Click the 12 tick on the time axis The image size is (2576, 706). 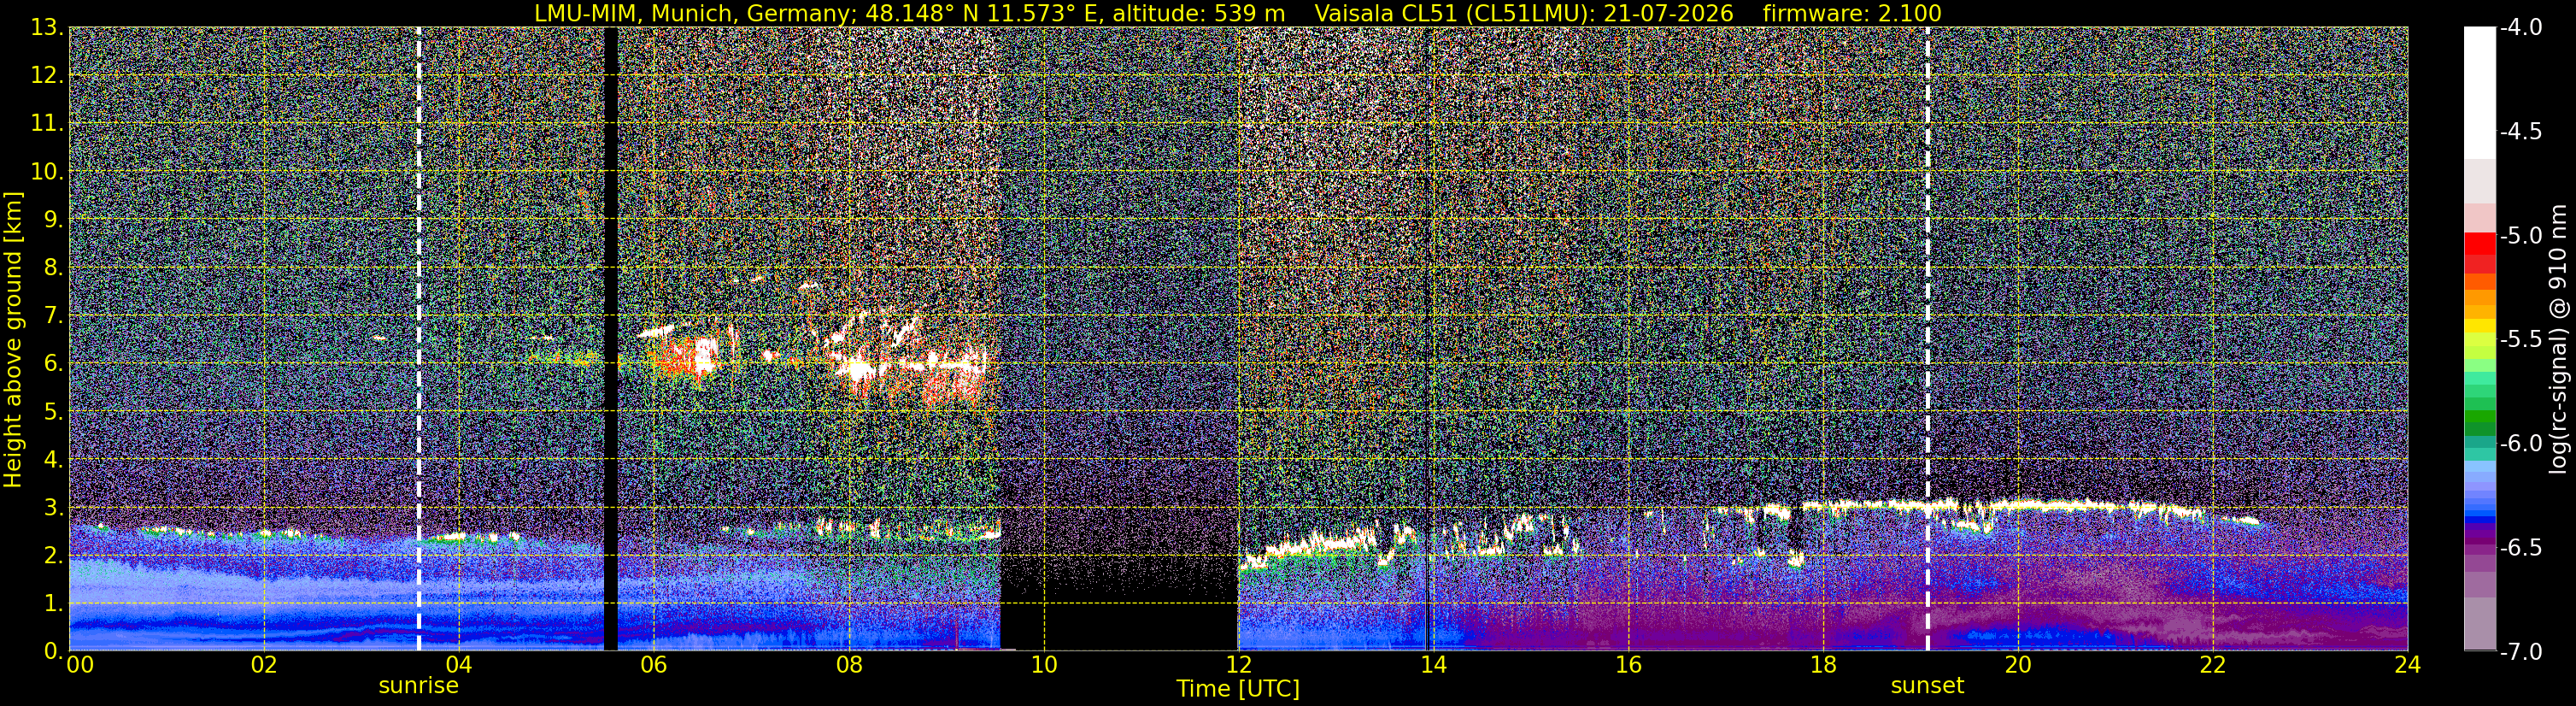pos(1238,665)
